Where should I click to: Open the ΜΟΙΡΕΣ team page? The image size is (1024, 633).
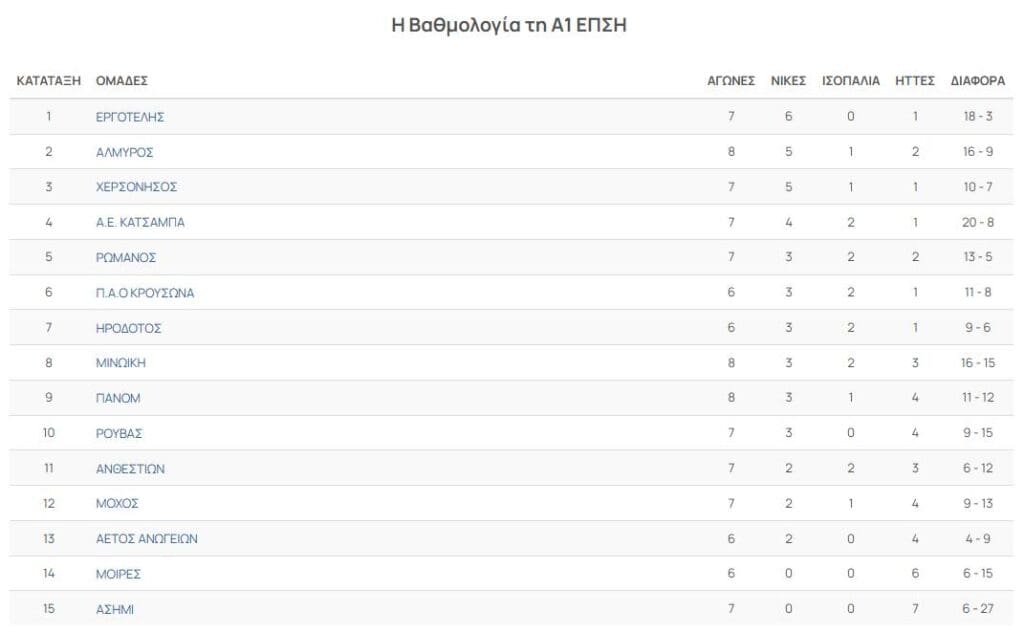pyautogui.click(x=118, y=574)
